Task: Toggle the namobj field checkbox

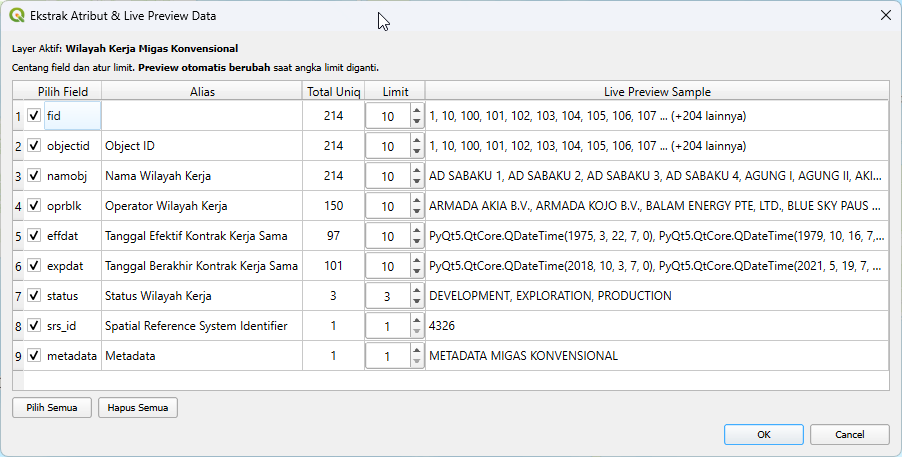Action: (x=34, y=176)
